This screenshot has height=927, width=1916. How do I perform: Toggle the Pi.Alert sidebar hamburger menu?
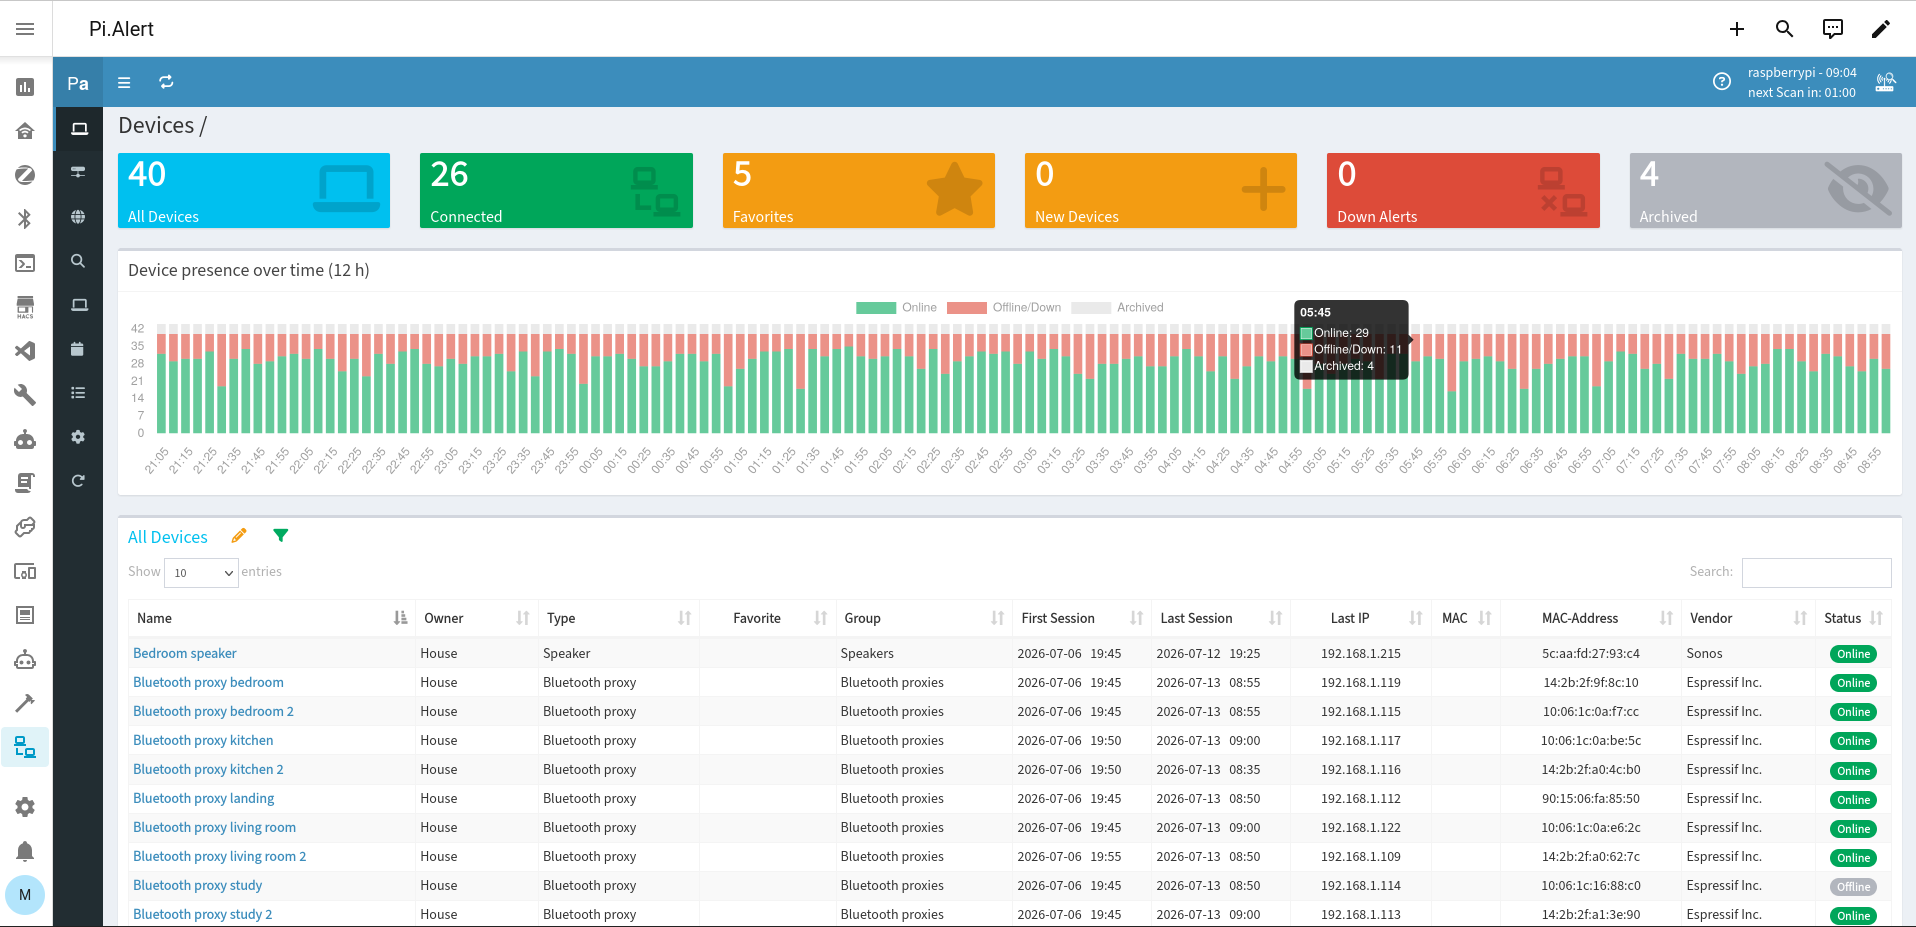pyautogui.click(x=124, y=82)
